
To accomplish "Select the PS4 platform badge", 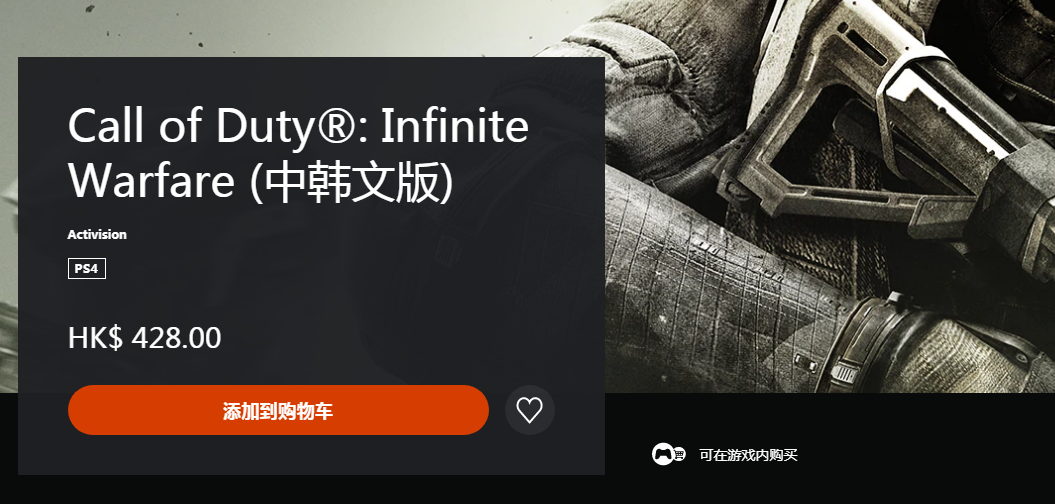I will [x=87, y=268].
